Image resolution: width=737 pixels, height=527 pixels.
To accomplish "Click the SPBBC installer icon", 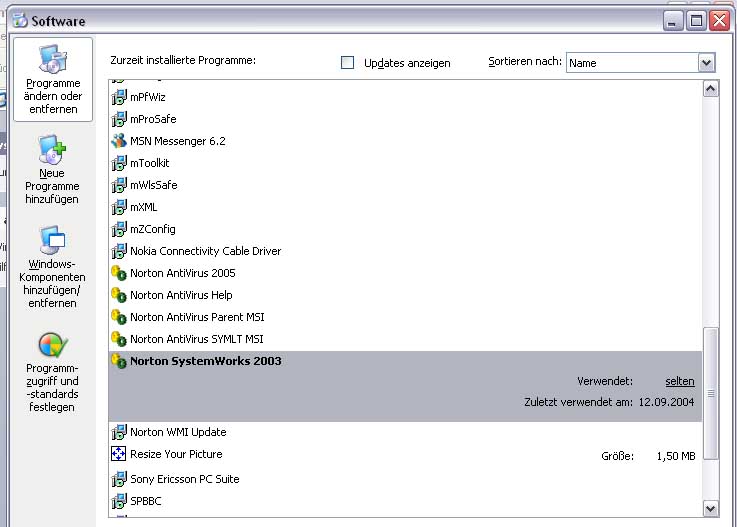I will [x=119, y=501].
